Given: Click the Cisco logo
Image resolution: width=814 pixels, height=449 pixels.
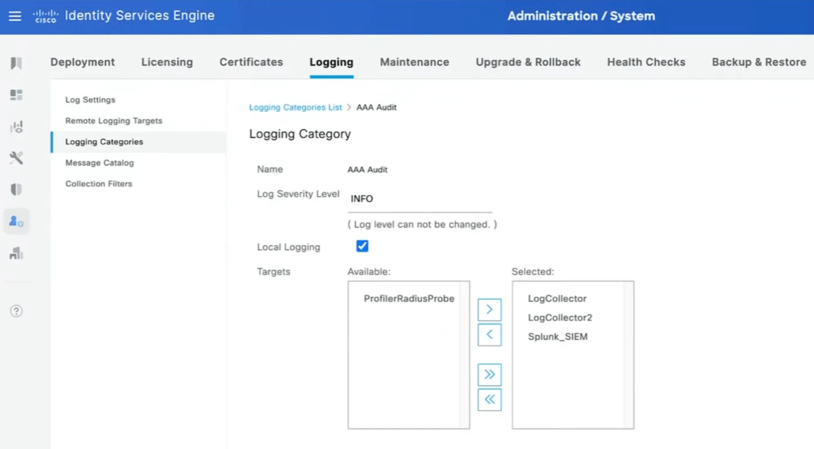Looking at the screenshot, I should click(45, 17).
